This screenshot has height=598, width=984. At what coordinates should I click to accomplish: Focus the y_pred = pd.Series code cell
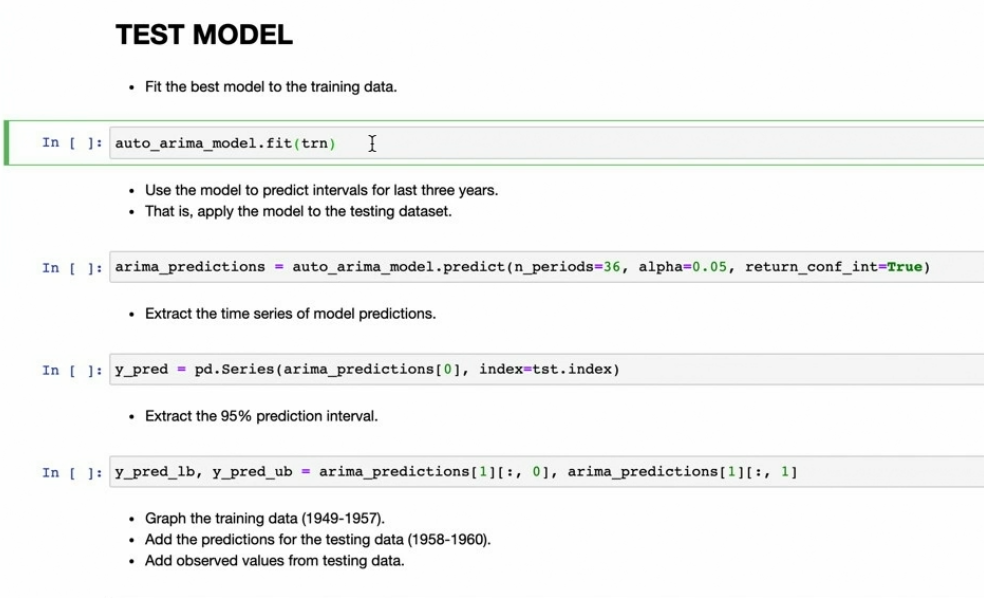[x=700, y=370]
